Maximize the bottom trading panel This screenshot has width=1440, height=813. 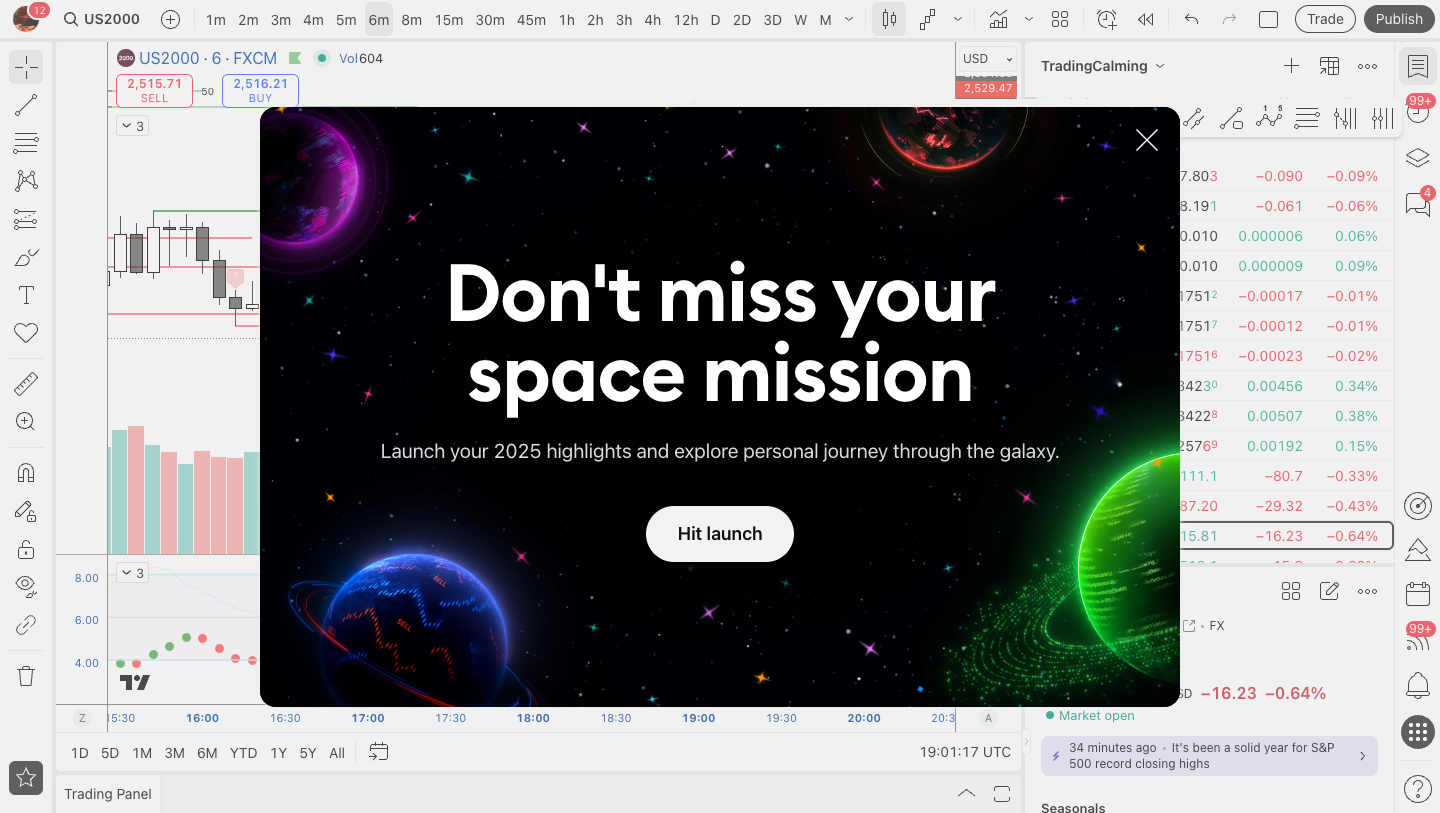pyautogui.click(x=1002, y=794)
